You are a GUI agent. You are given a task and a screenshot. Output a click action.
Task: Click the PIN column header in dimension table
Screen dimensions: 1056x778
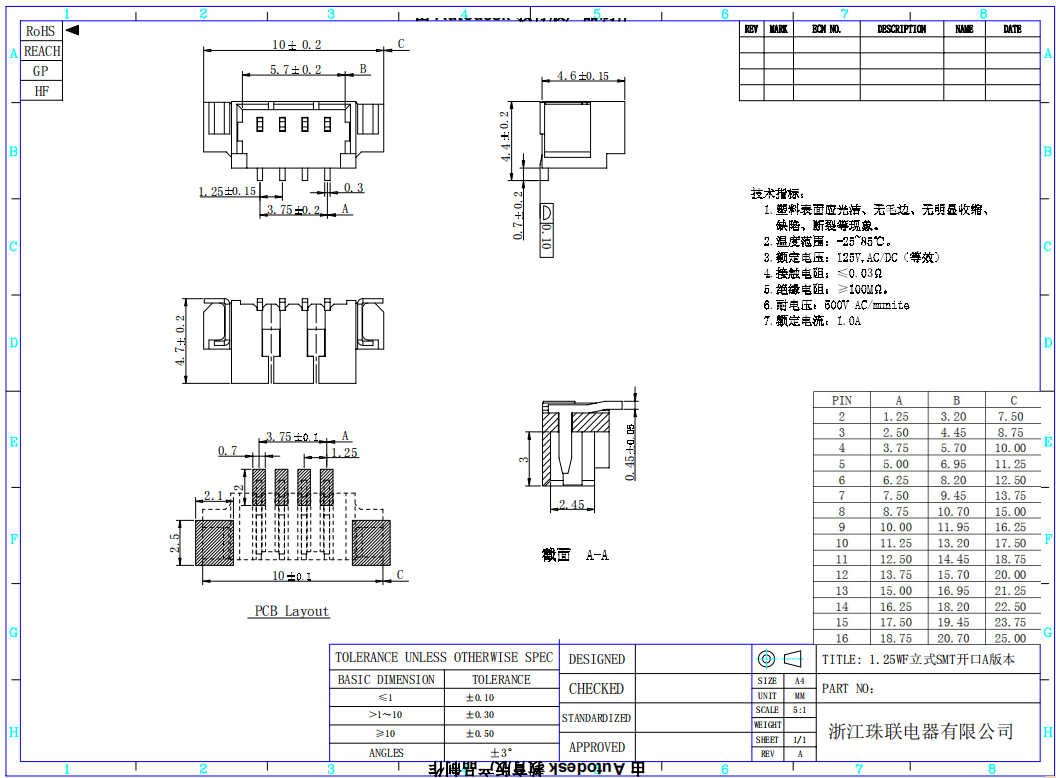[x=841, y=400]
